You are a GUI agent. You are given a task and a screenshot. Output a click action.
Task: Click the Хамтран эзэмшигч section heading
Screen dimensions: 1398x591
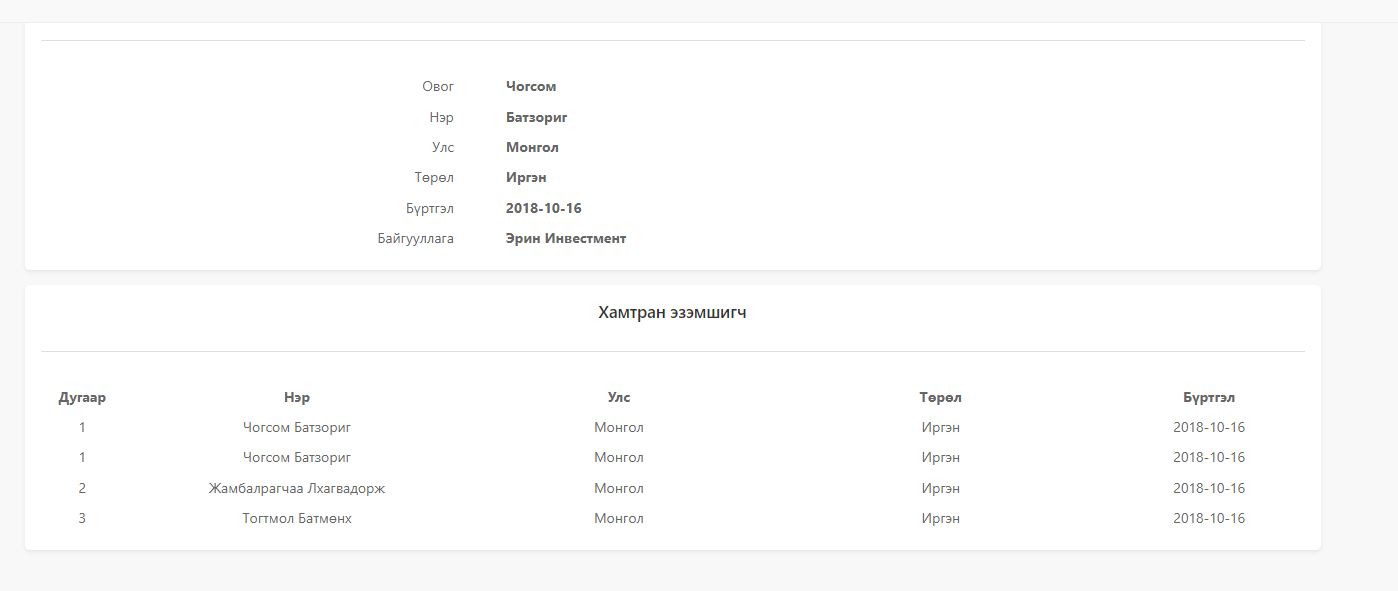pos(672,313)
